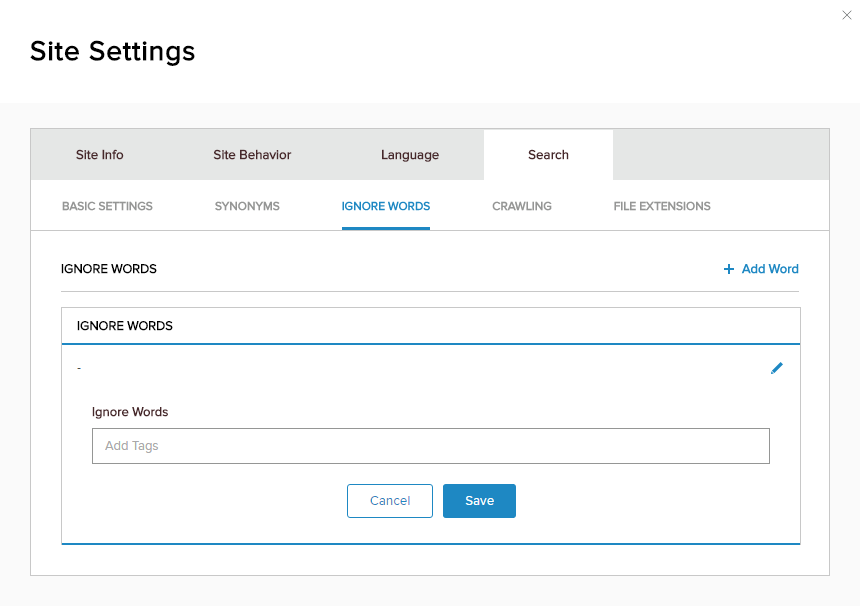Click the Ignore Words table column header
The height and width of the screenshot is (606, 860).
[125, 326]
